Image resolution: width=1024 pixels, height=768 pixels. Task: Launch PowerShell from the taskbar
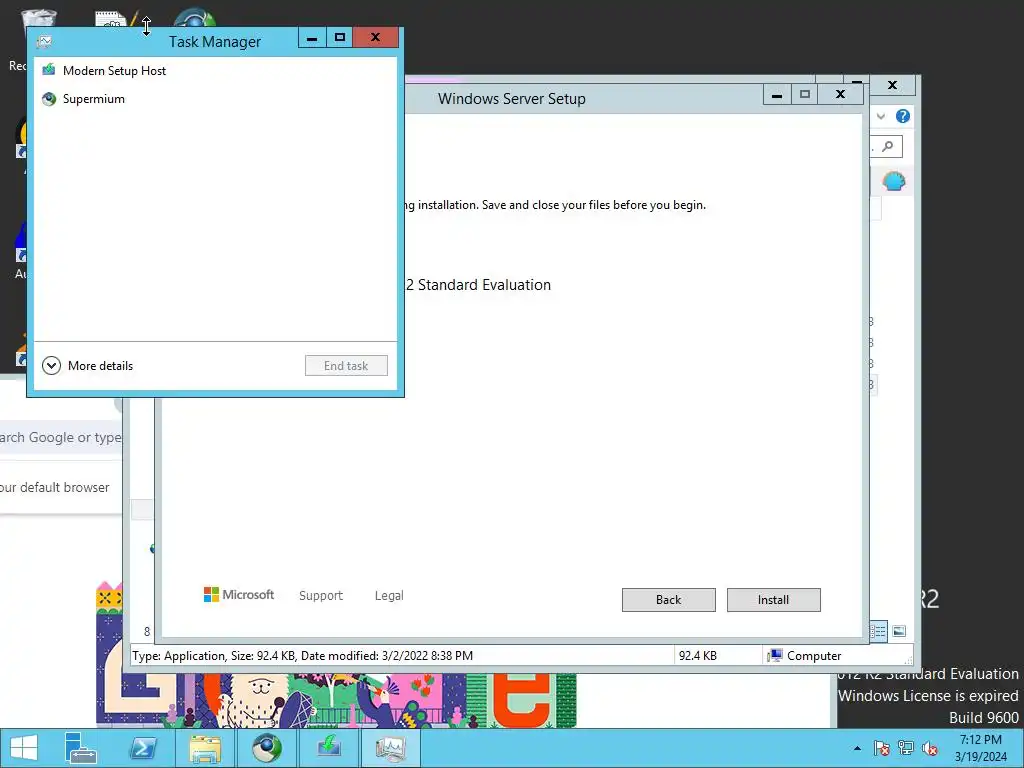point(143,748)
